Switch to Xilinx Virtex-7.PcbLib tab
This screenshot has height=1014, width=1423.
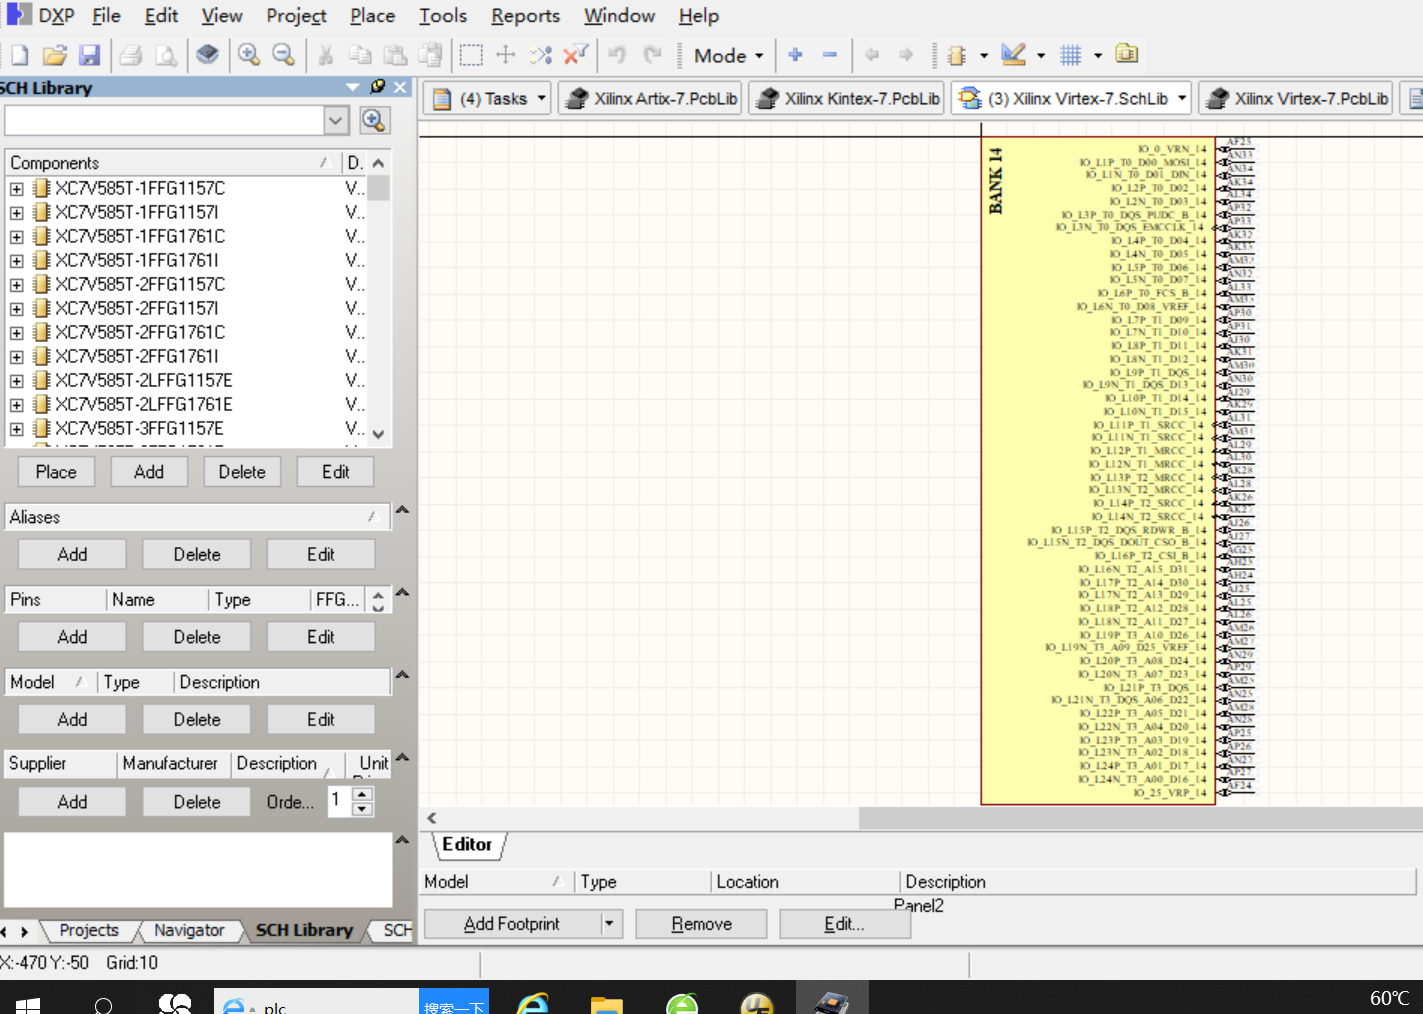point(1296,98)
